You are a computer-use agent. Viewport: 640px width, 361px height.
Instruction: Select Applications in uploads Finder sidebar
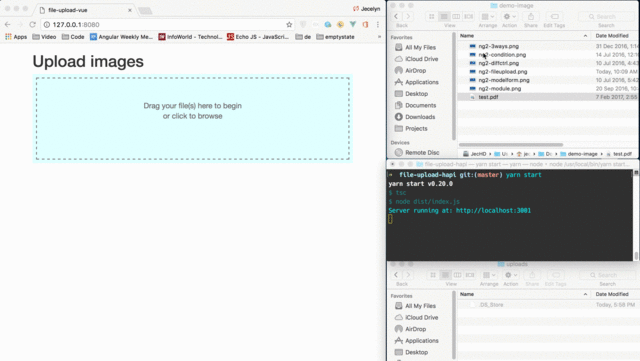[x=422, y=341]
